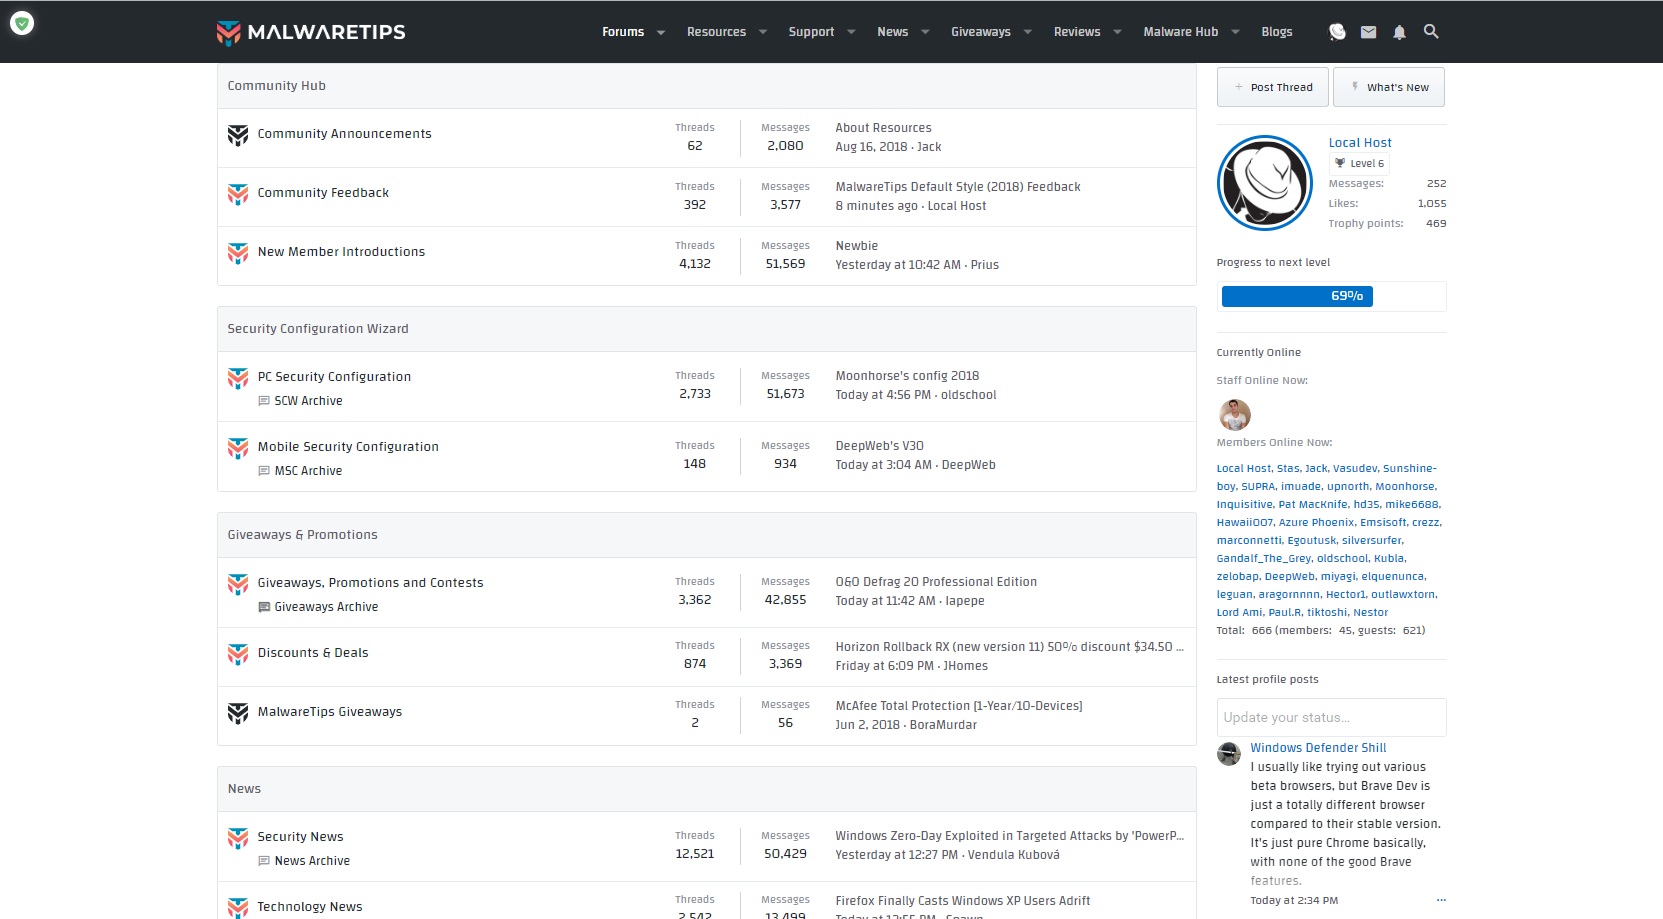Click the Community Announcements forum icon
Viewport: 1663px width, 919px height.
point(238,135)
